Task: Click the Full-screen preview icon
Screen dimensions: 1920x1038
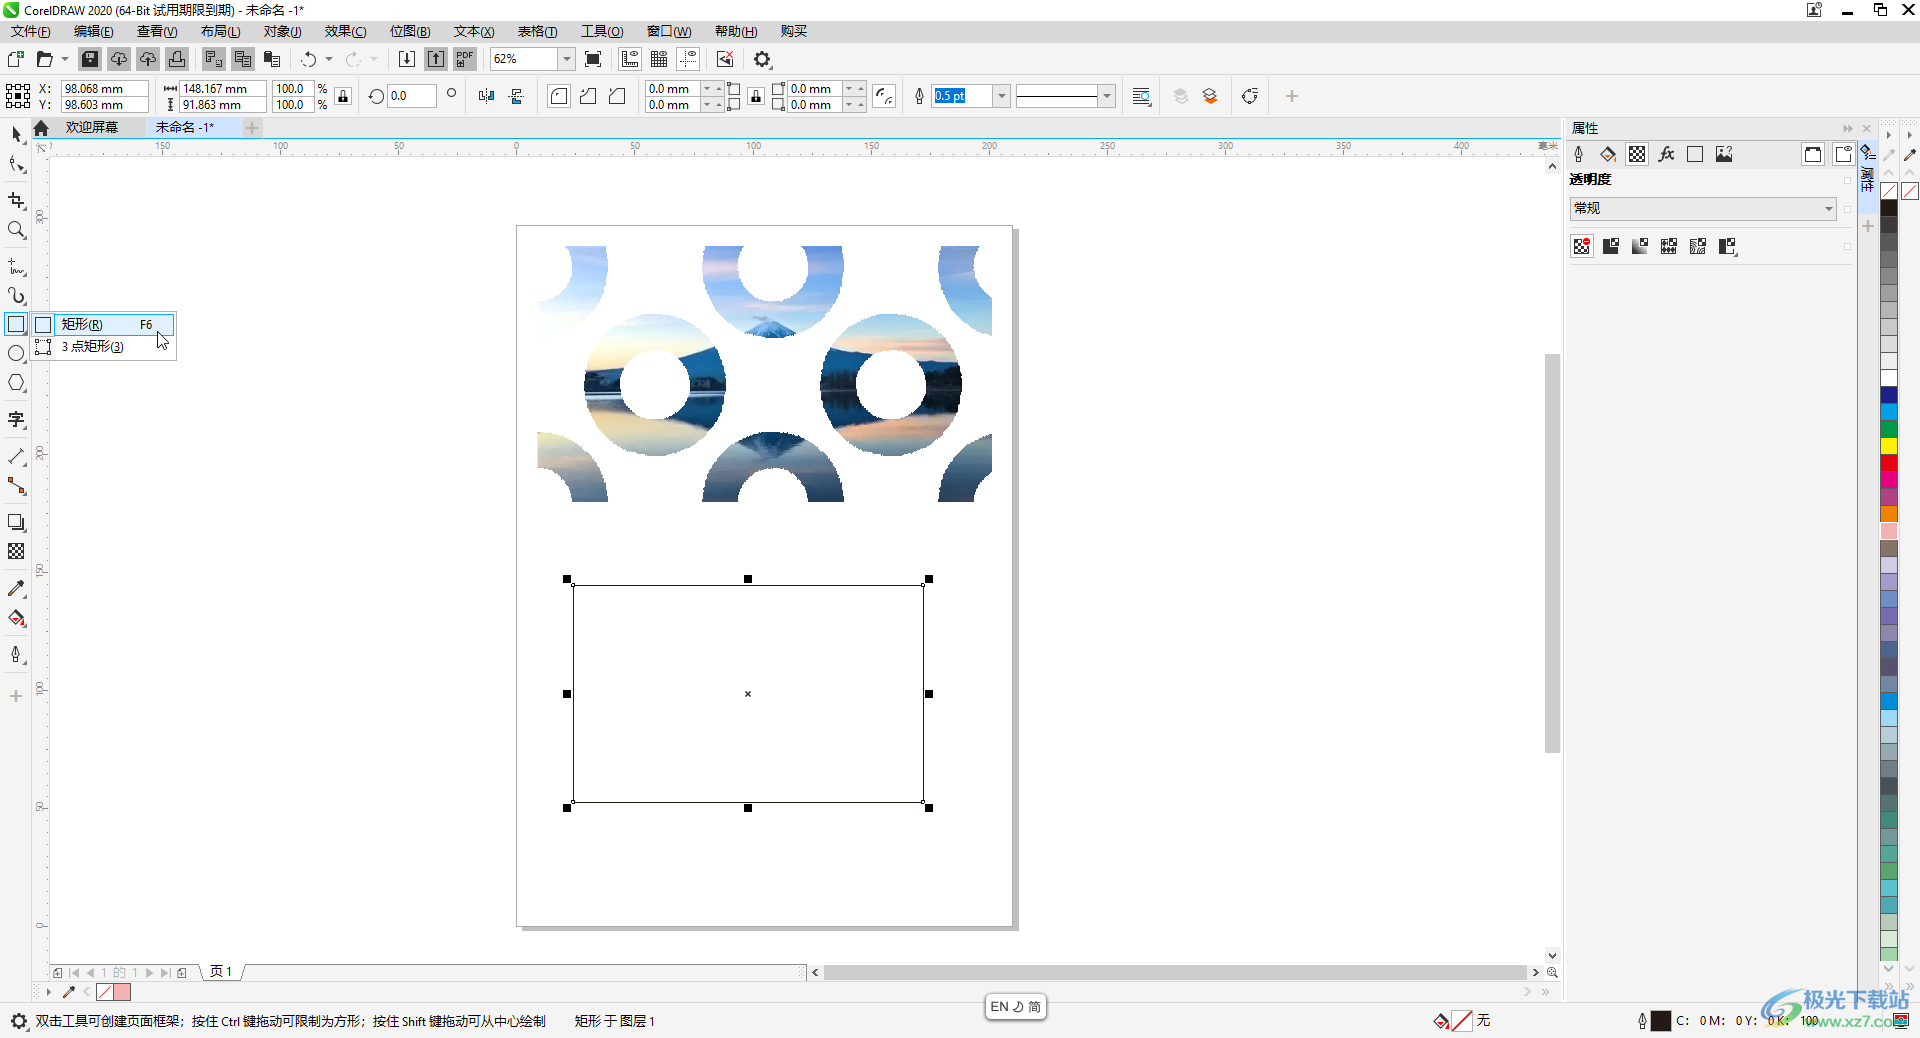Action: click(593, 59)
